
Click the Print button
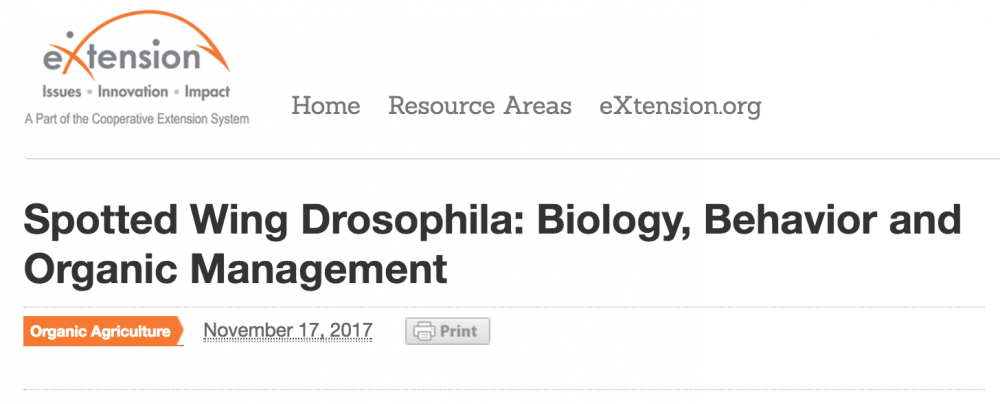click(448, 331)
